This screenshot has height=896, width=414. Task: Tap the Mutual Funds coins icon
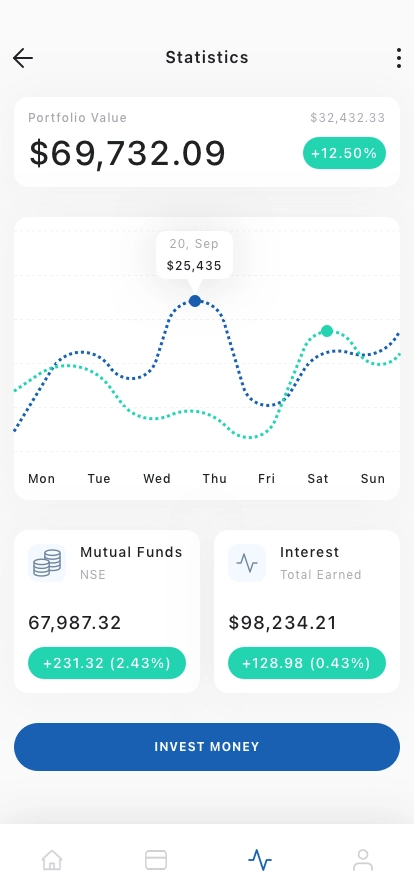tap(47, 563)
